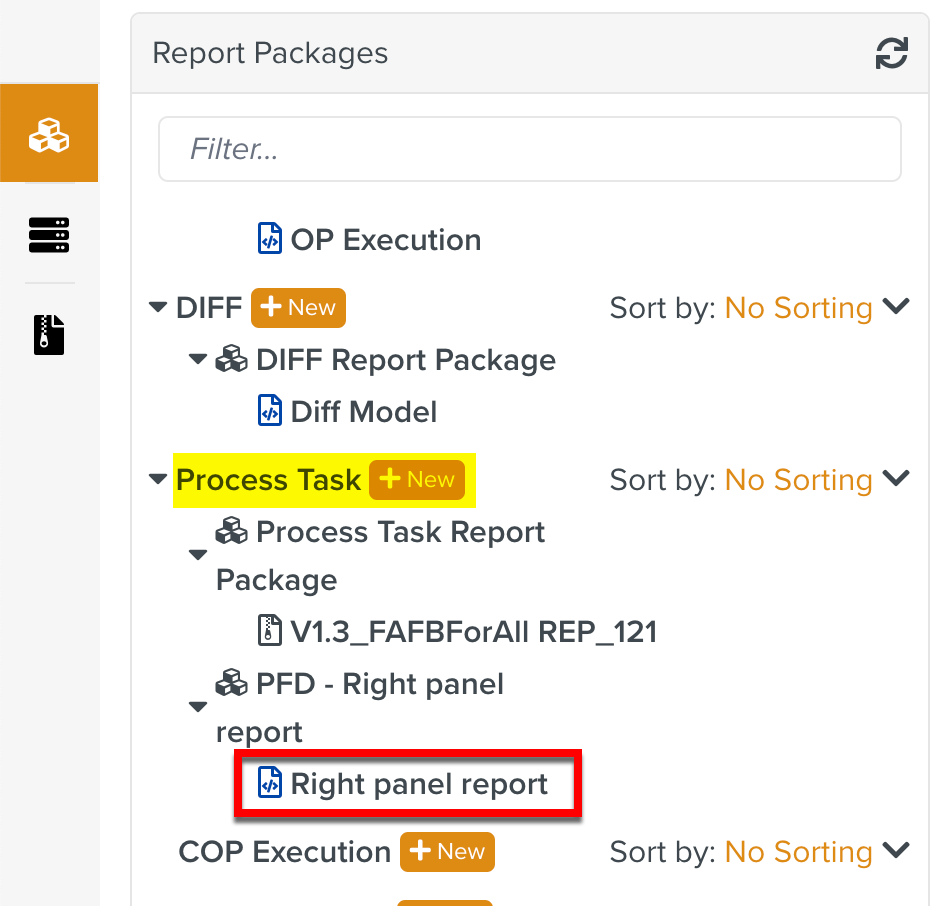
Task: Click the code icon next to Diff Model
Action: point(268,410)
